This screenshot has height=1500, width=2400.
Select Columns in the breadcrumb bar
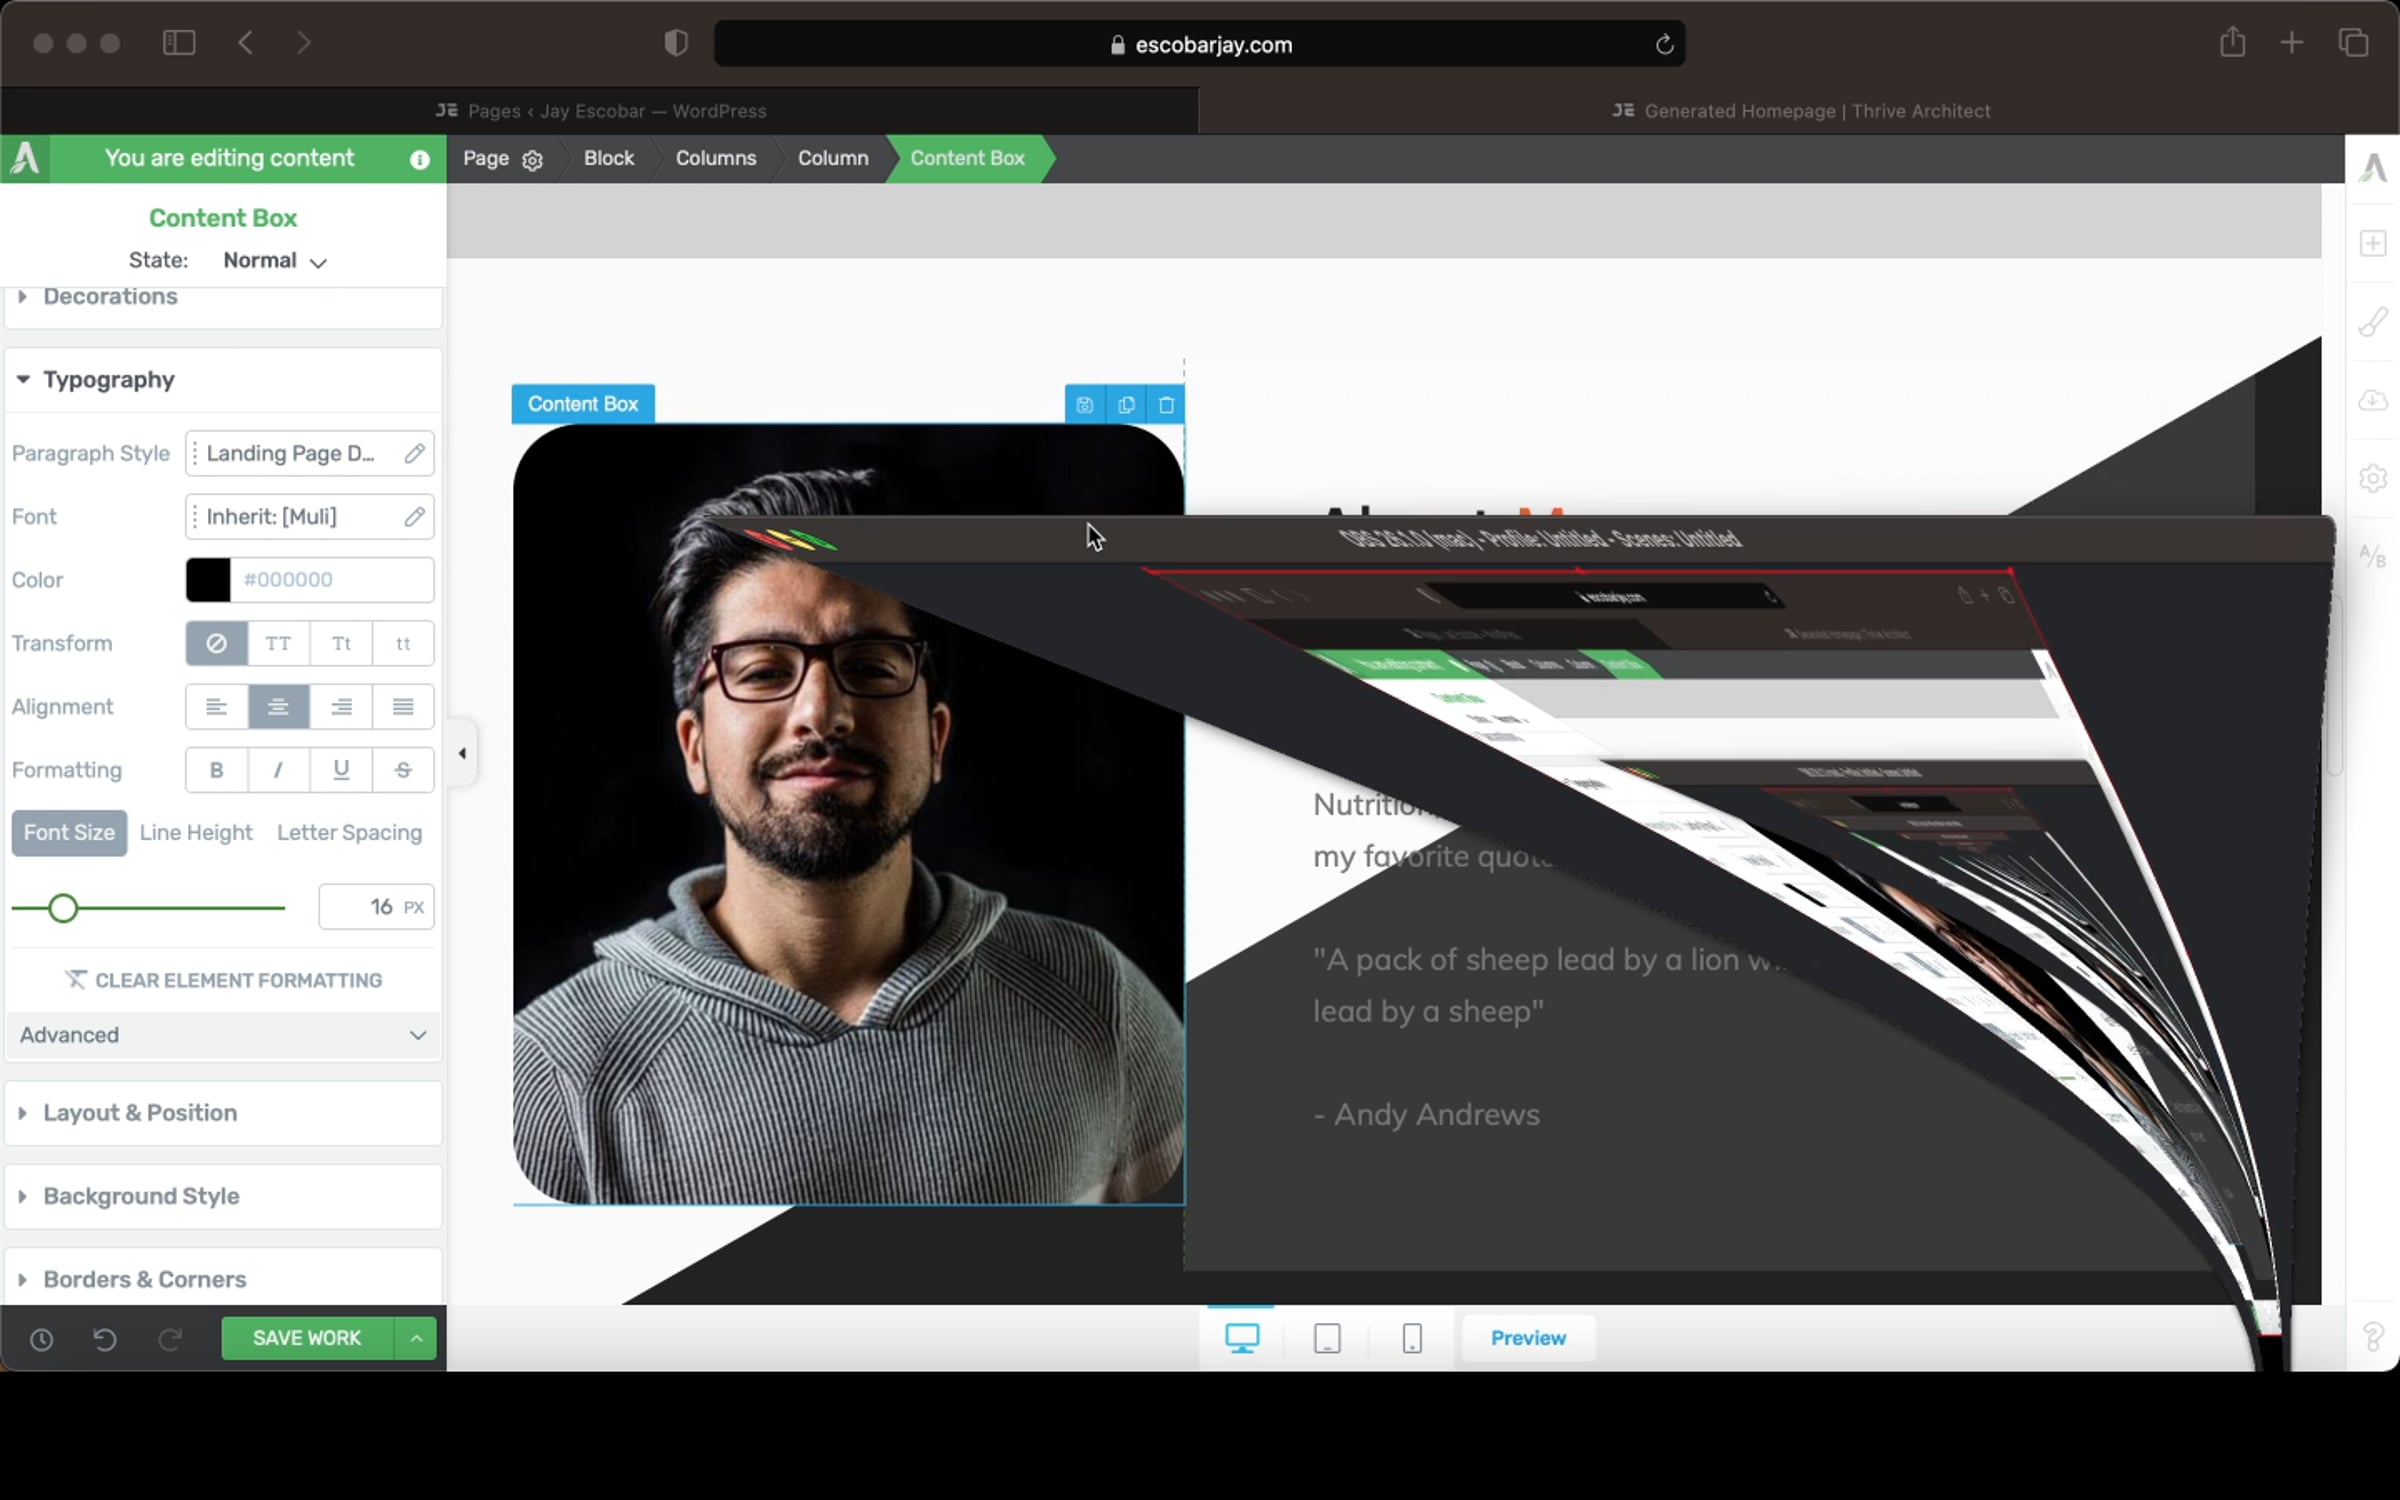pyautogui.click(x=715, y=158)
